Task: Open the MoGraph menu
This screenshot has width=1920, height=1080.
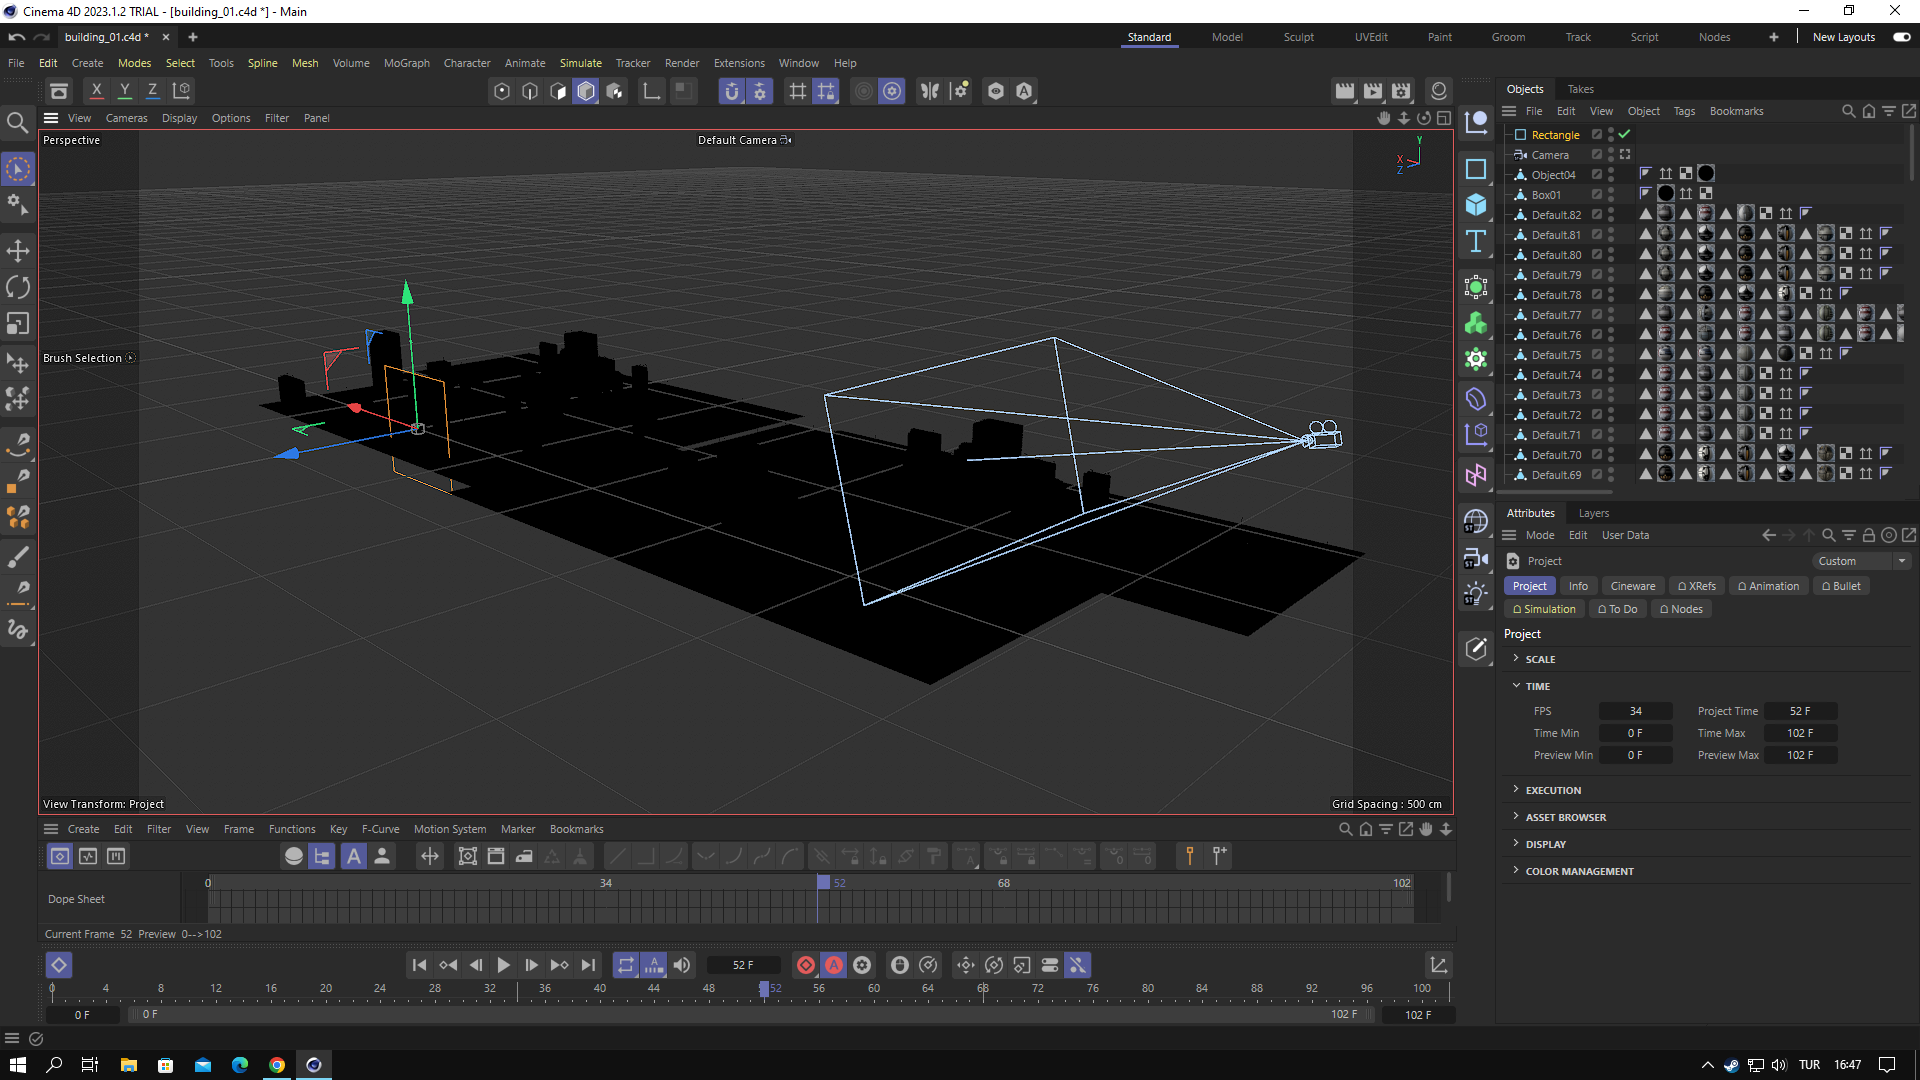Action: point(406,63)
